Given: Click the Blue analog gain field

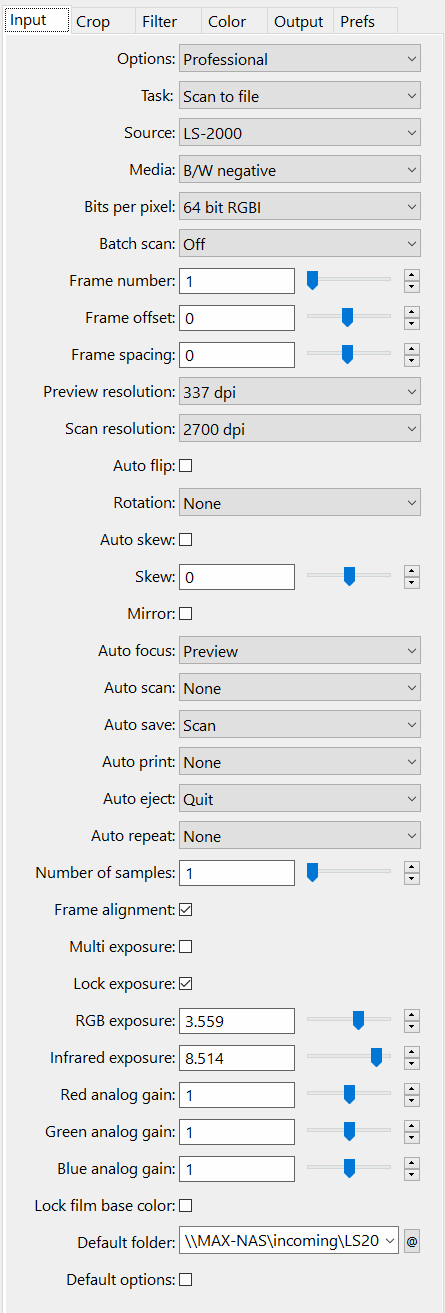Looking at the screenshot, I should (x=237, y=1169).
